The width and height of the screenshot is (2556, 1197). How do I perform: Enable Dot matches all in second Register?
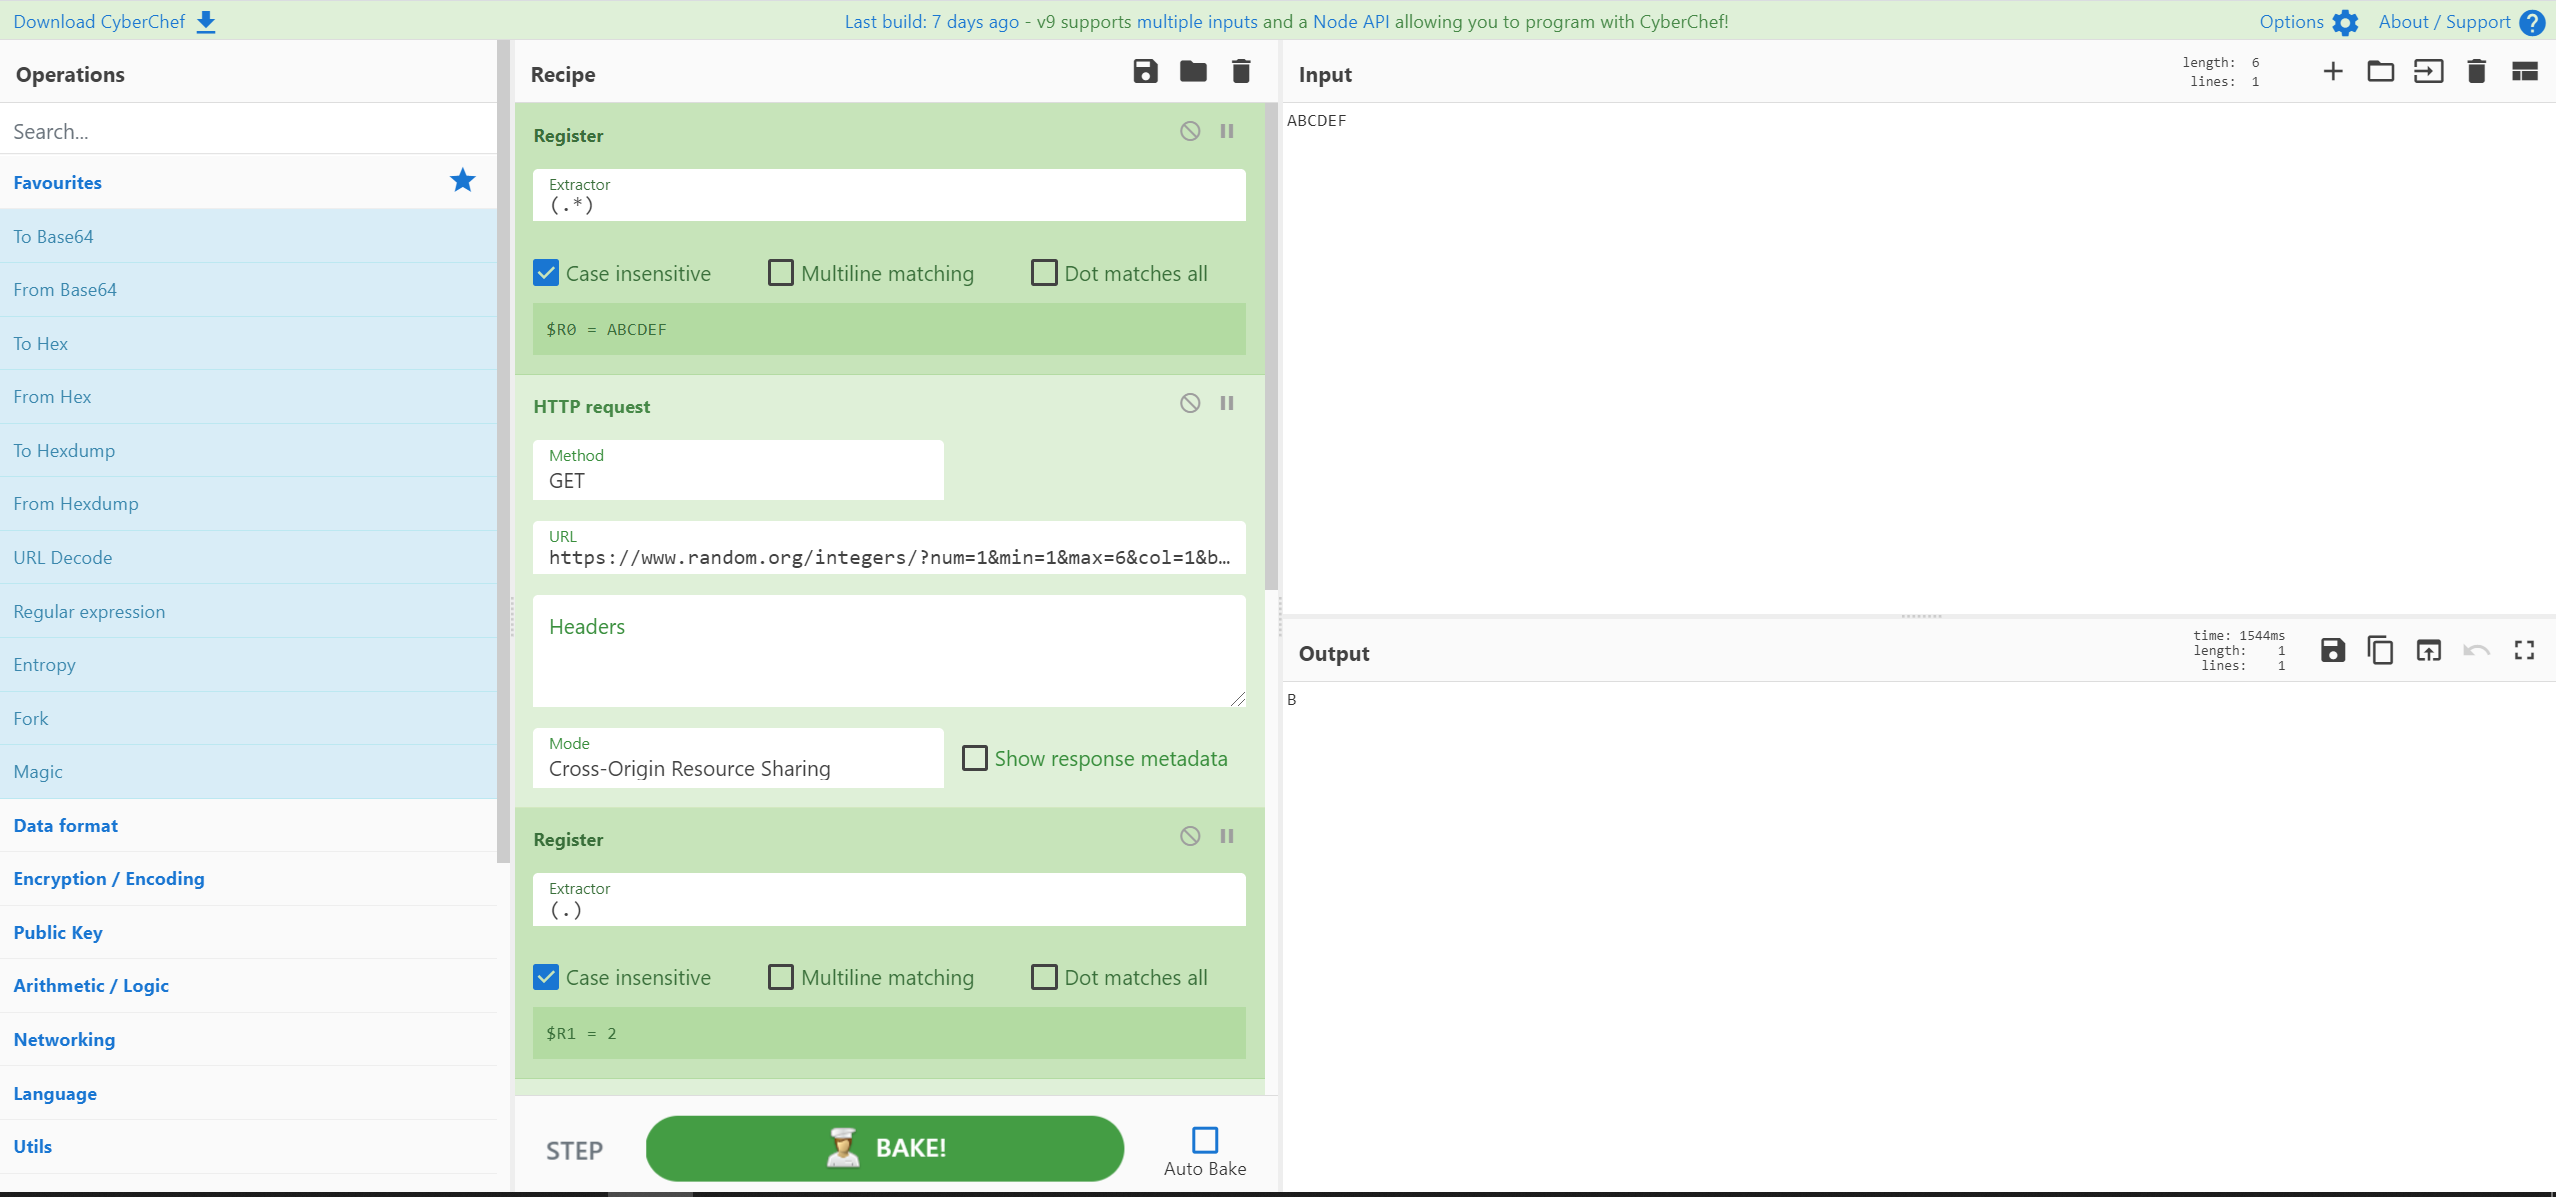1045,977
